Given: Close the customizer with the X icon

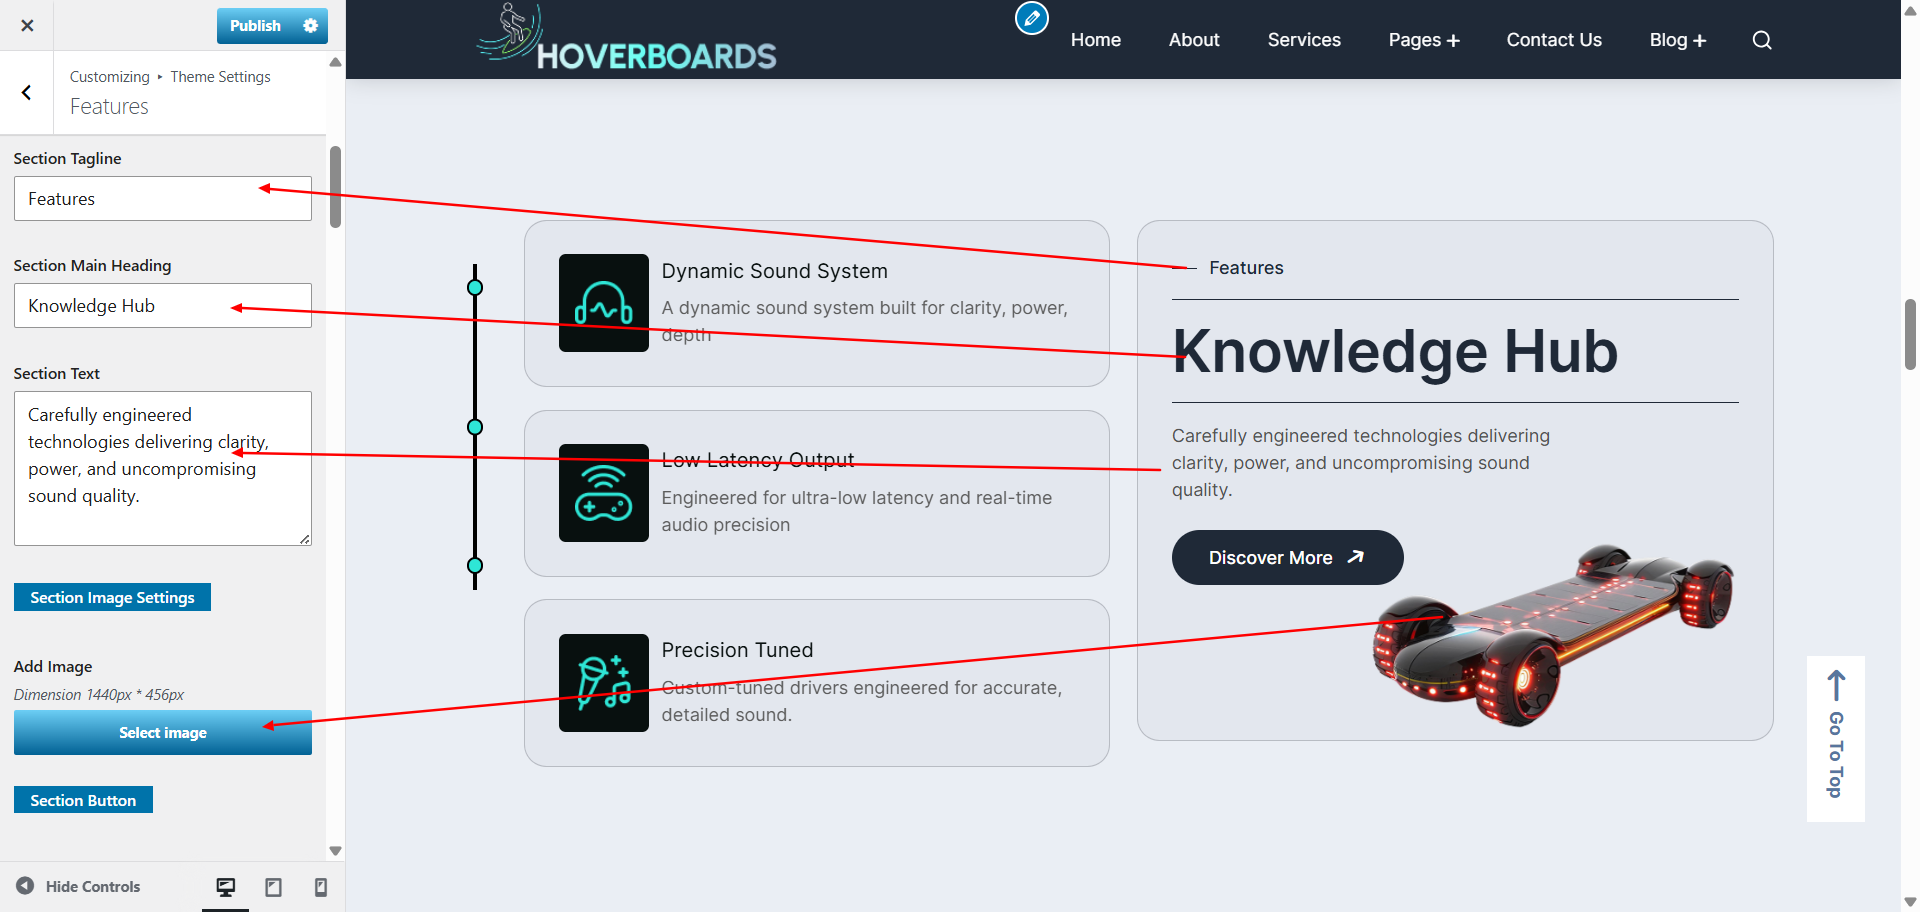Looking at the screenshot, I should [27, 25].
